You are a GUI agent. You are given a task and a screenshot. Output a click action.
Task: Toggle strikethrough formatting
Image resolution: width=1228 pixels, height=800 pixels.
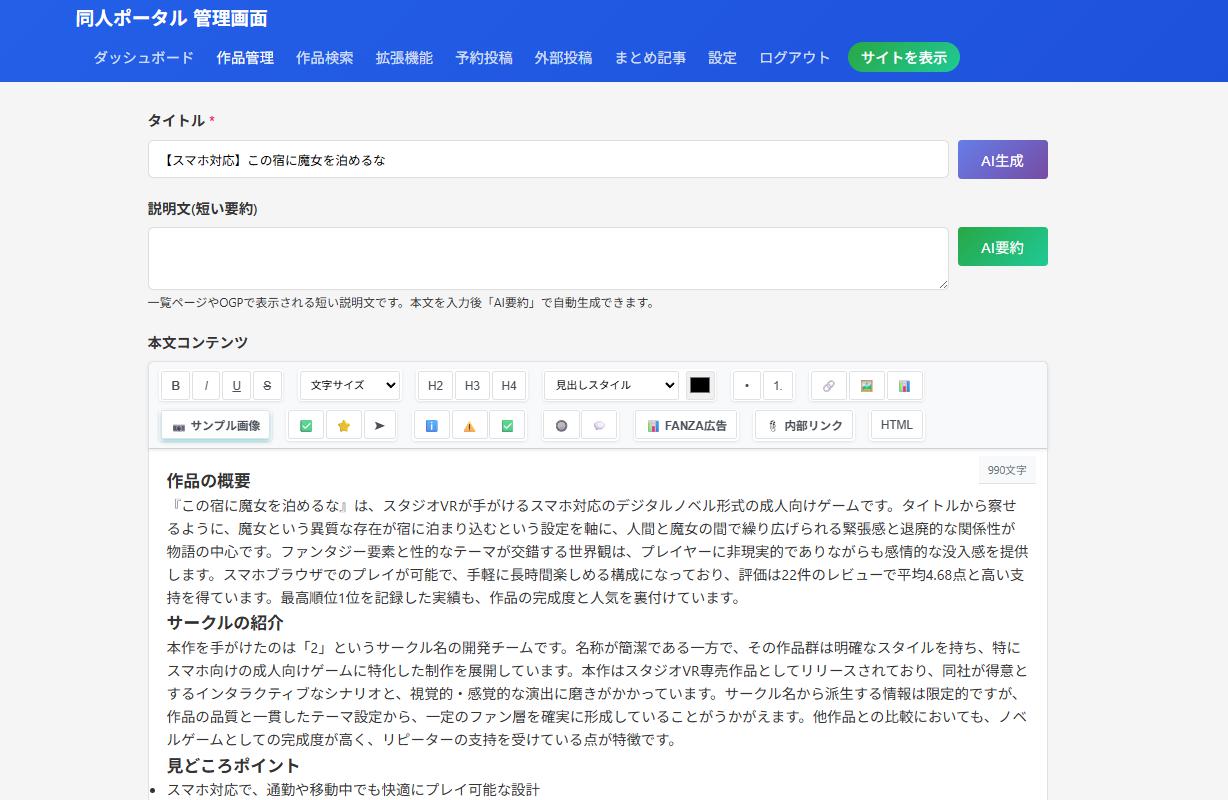pos(267,386)
